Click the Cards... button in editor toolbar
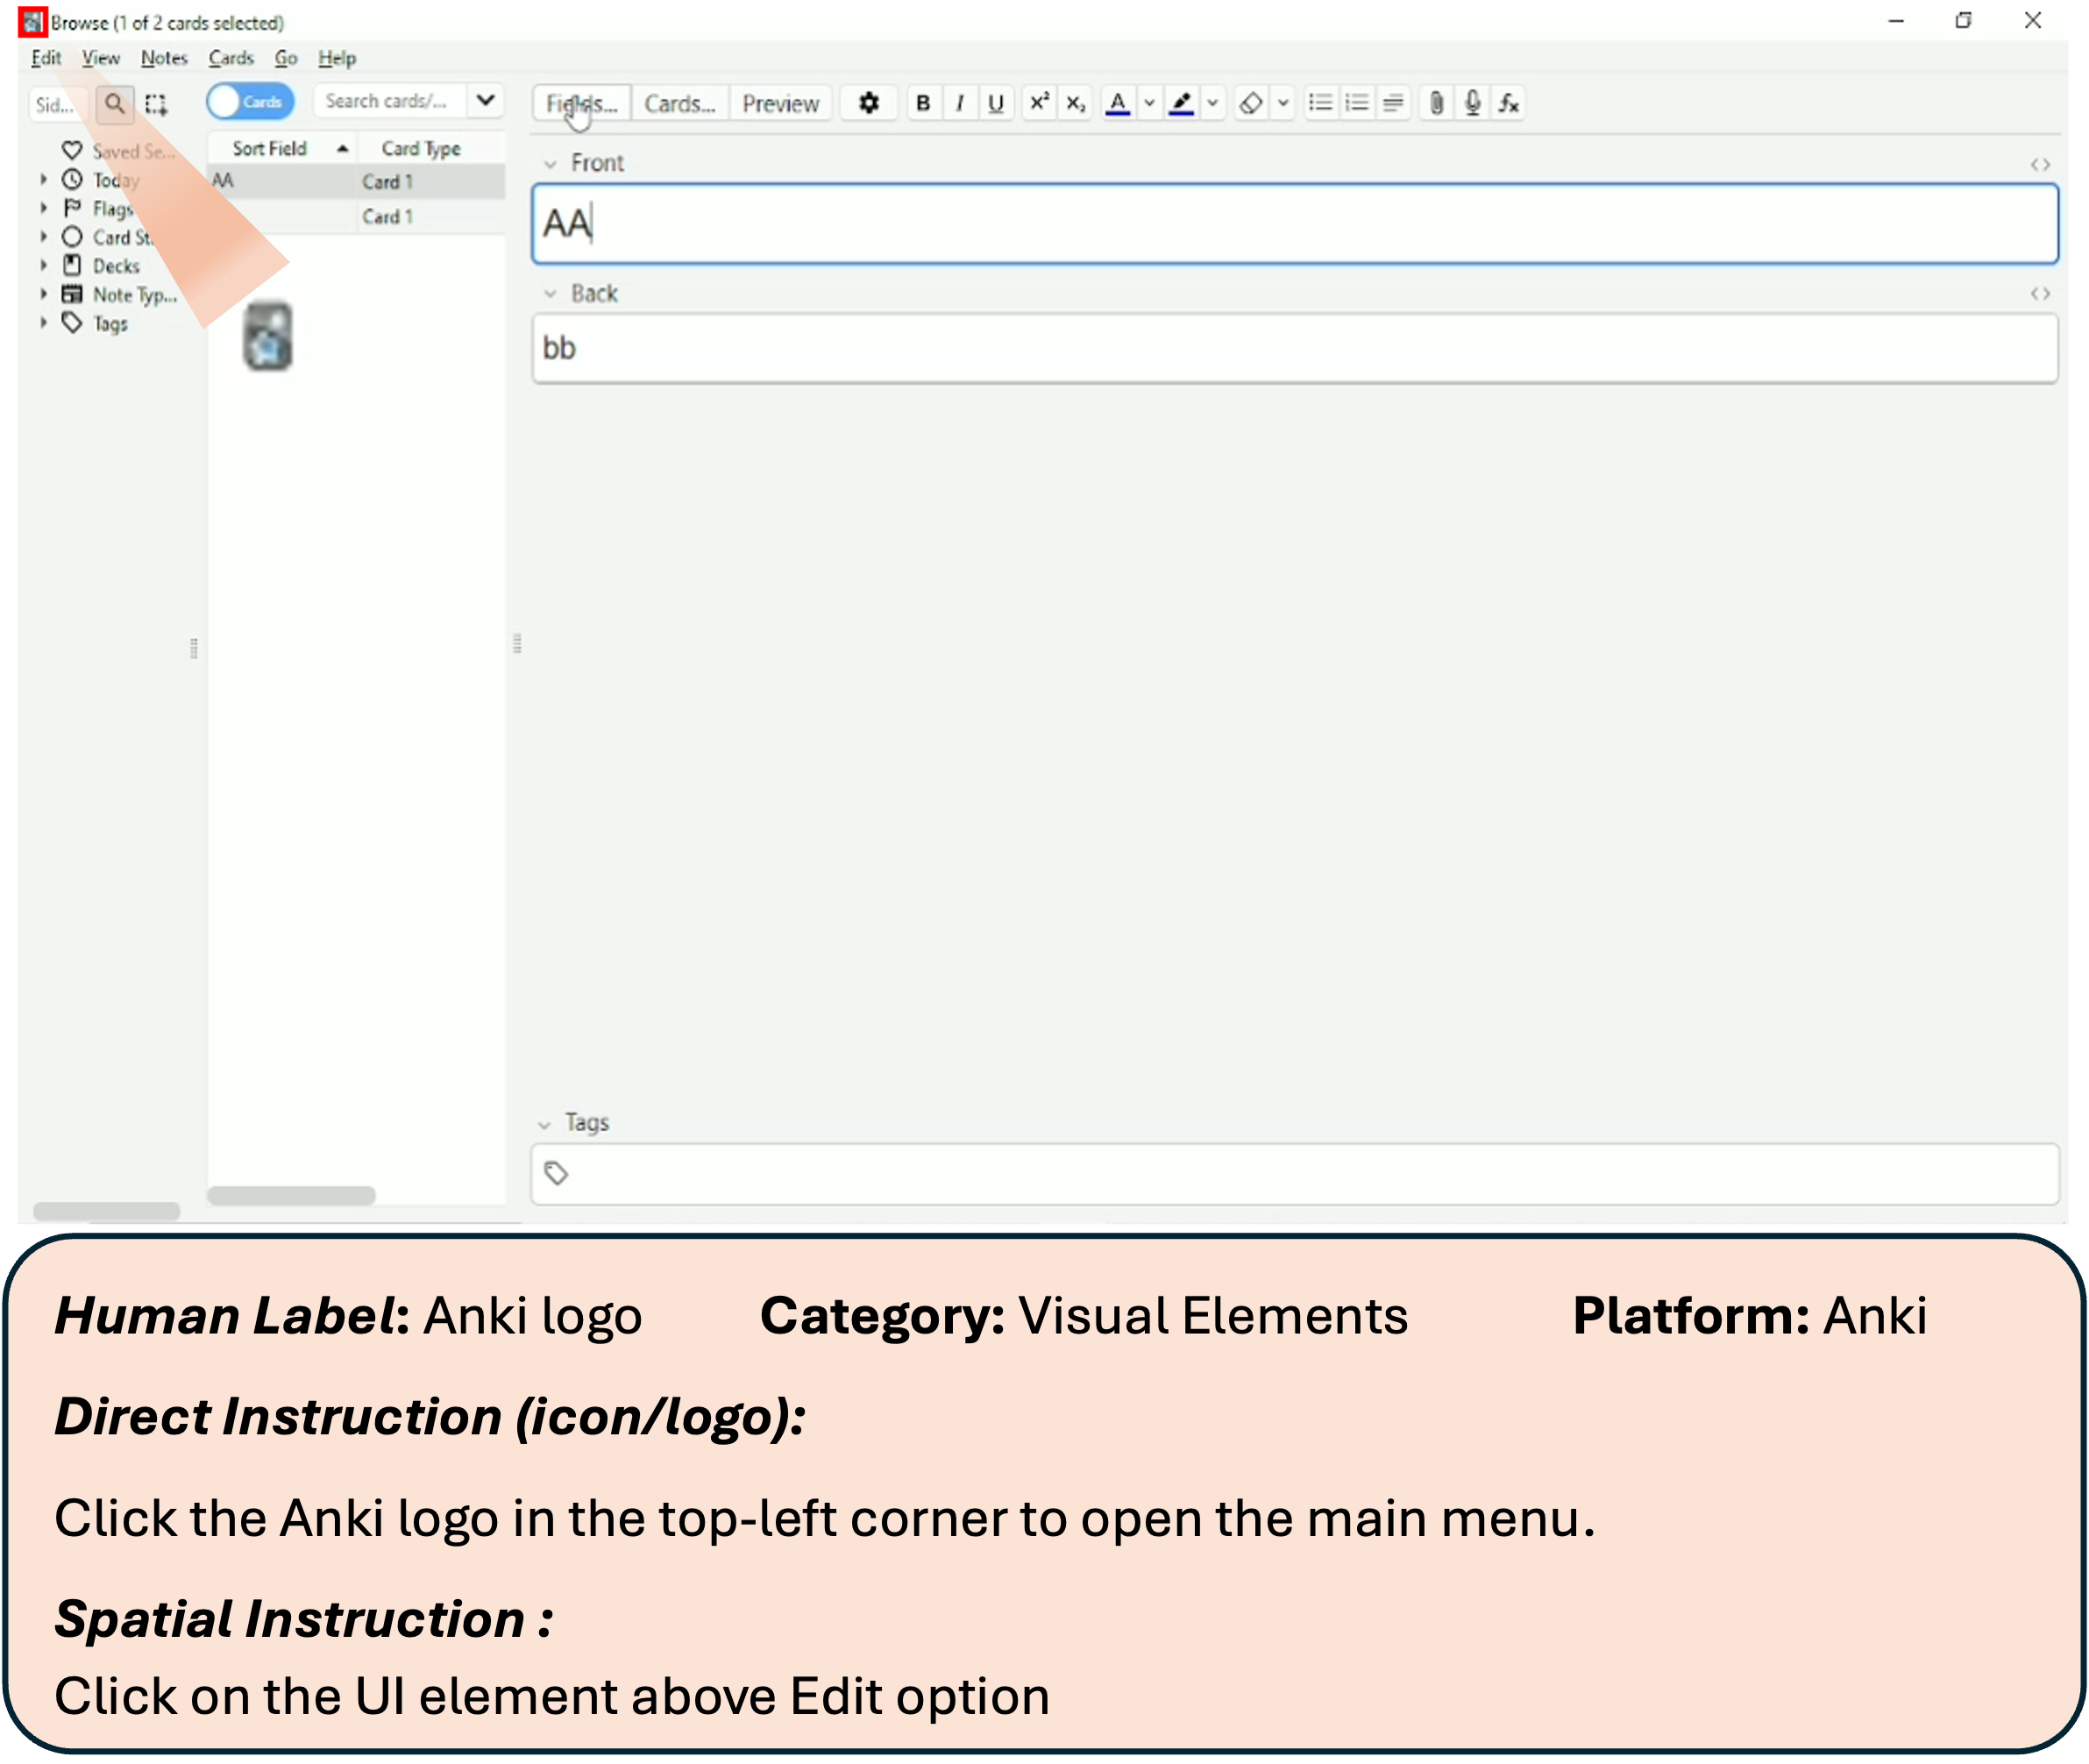The image size is (2089, 1764). click(x=679, y=104)
